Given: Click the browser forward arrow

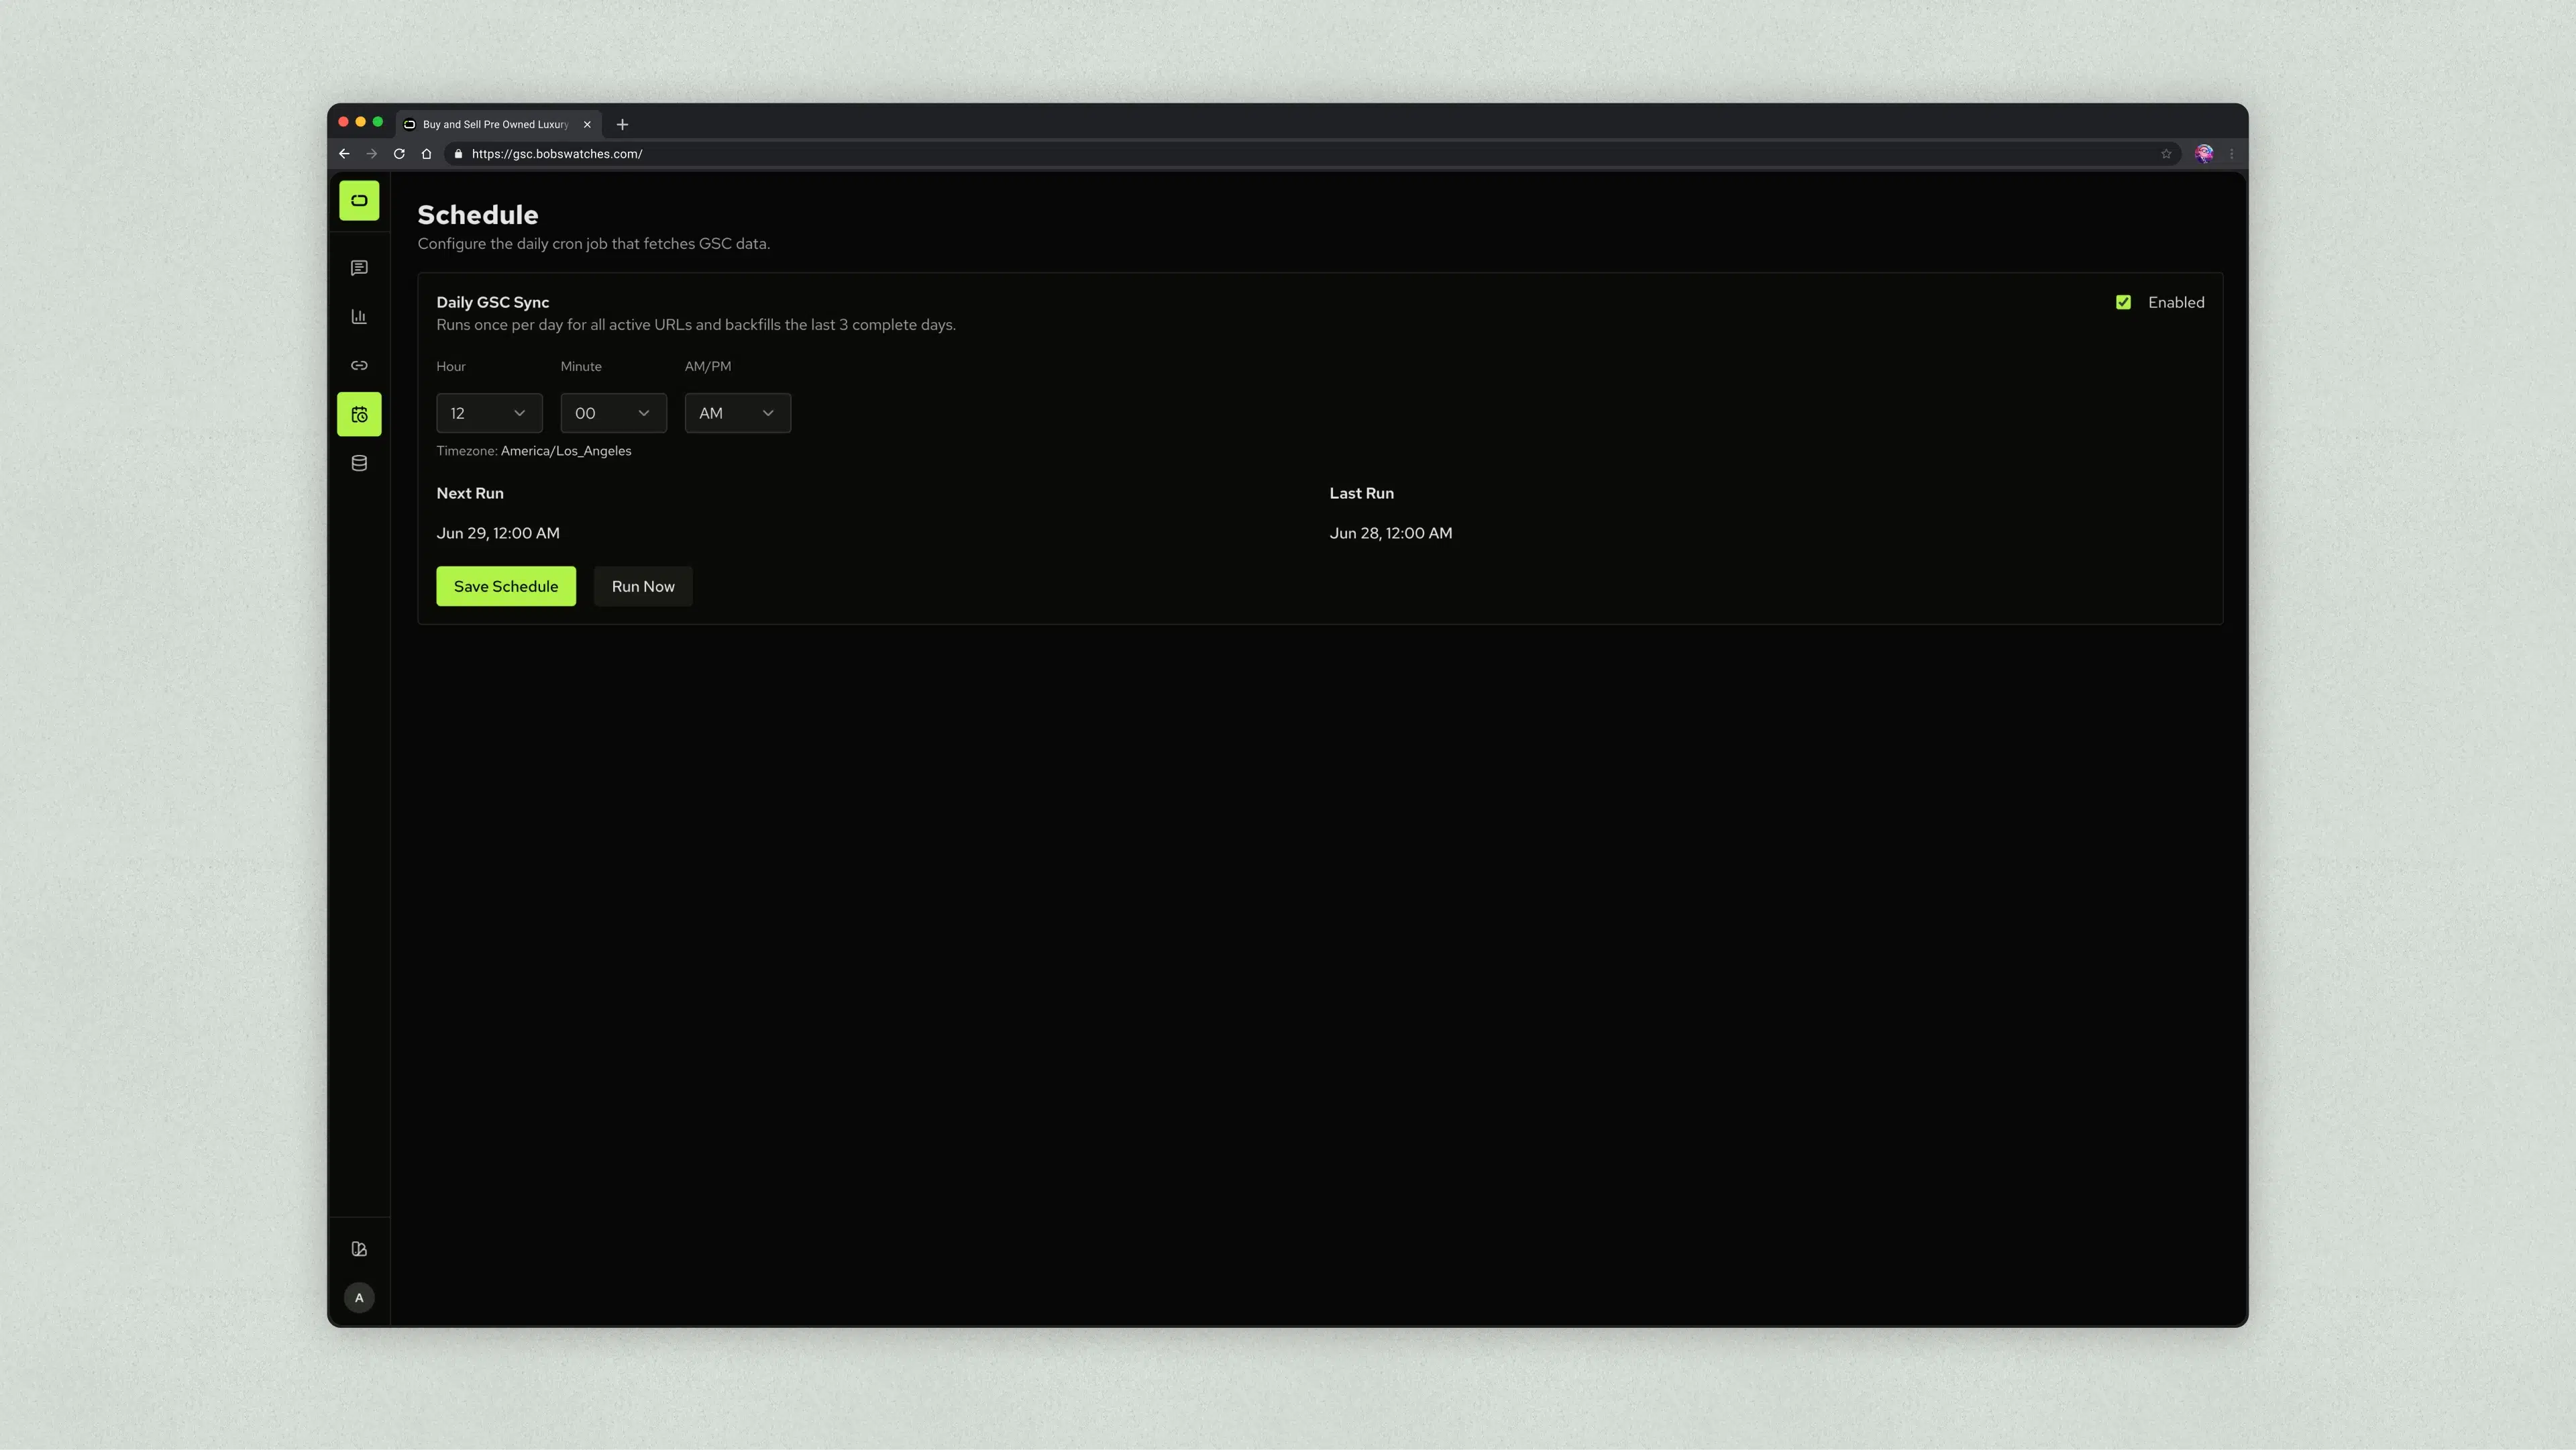Looking at the screenshot, I should tap(372, 154).
